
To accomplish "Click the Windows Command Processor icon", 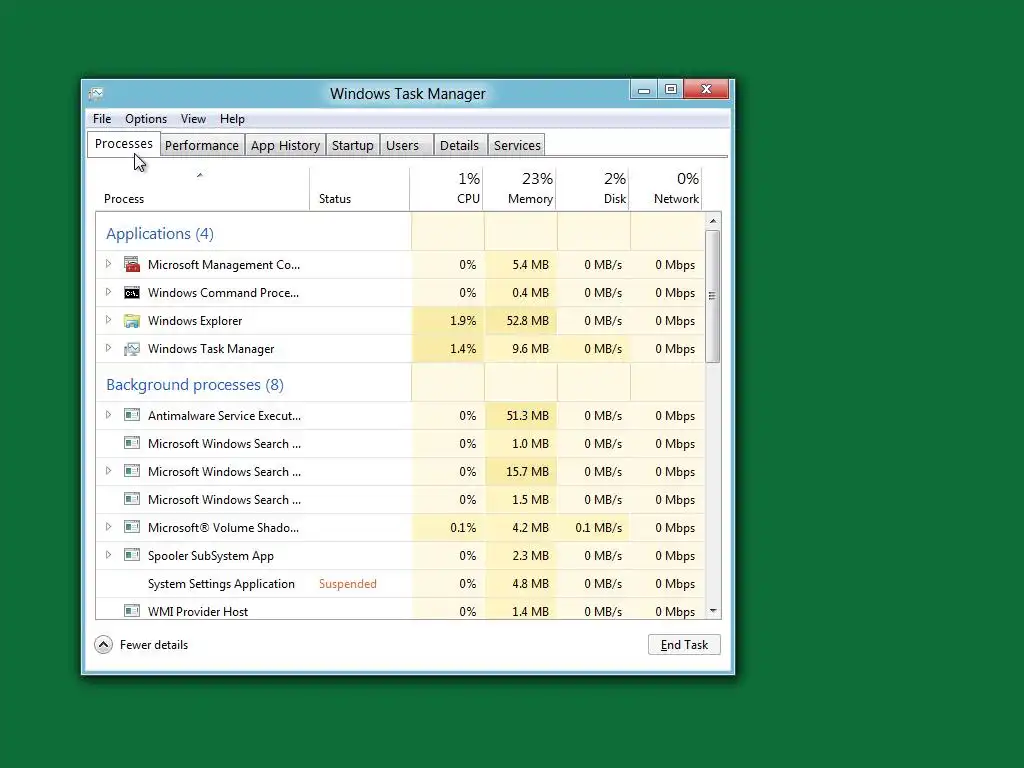I will [132, 293].
